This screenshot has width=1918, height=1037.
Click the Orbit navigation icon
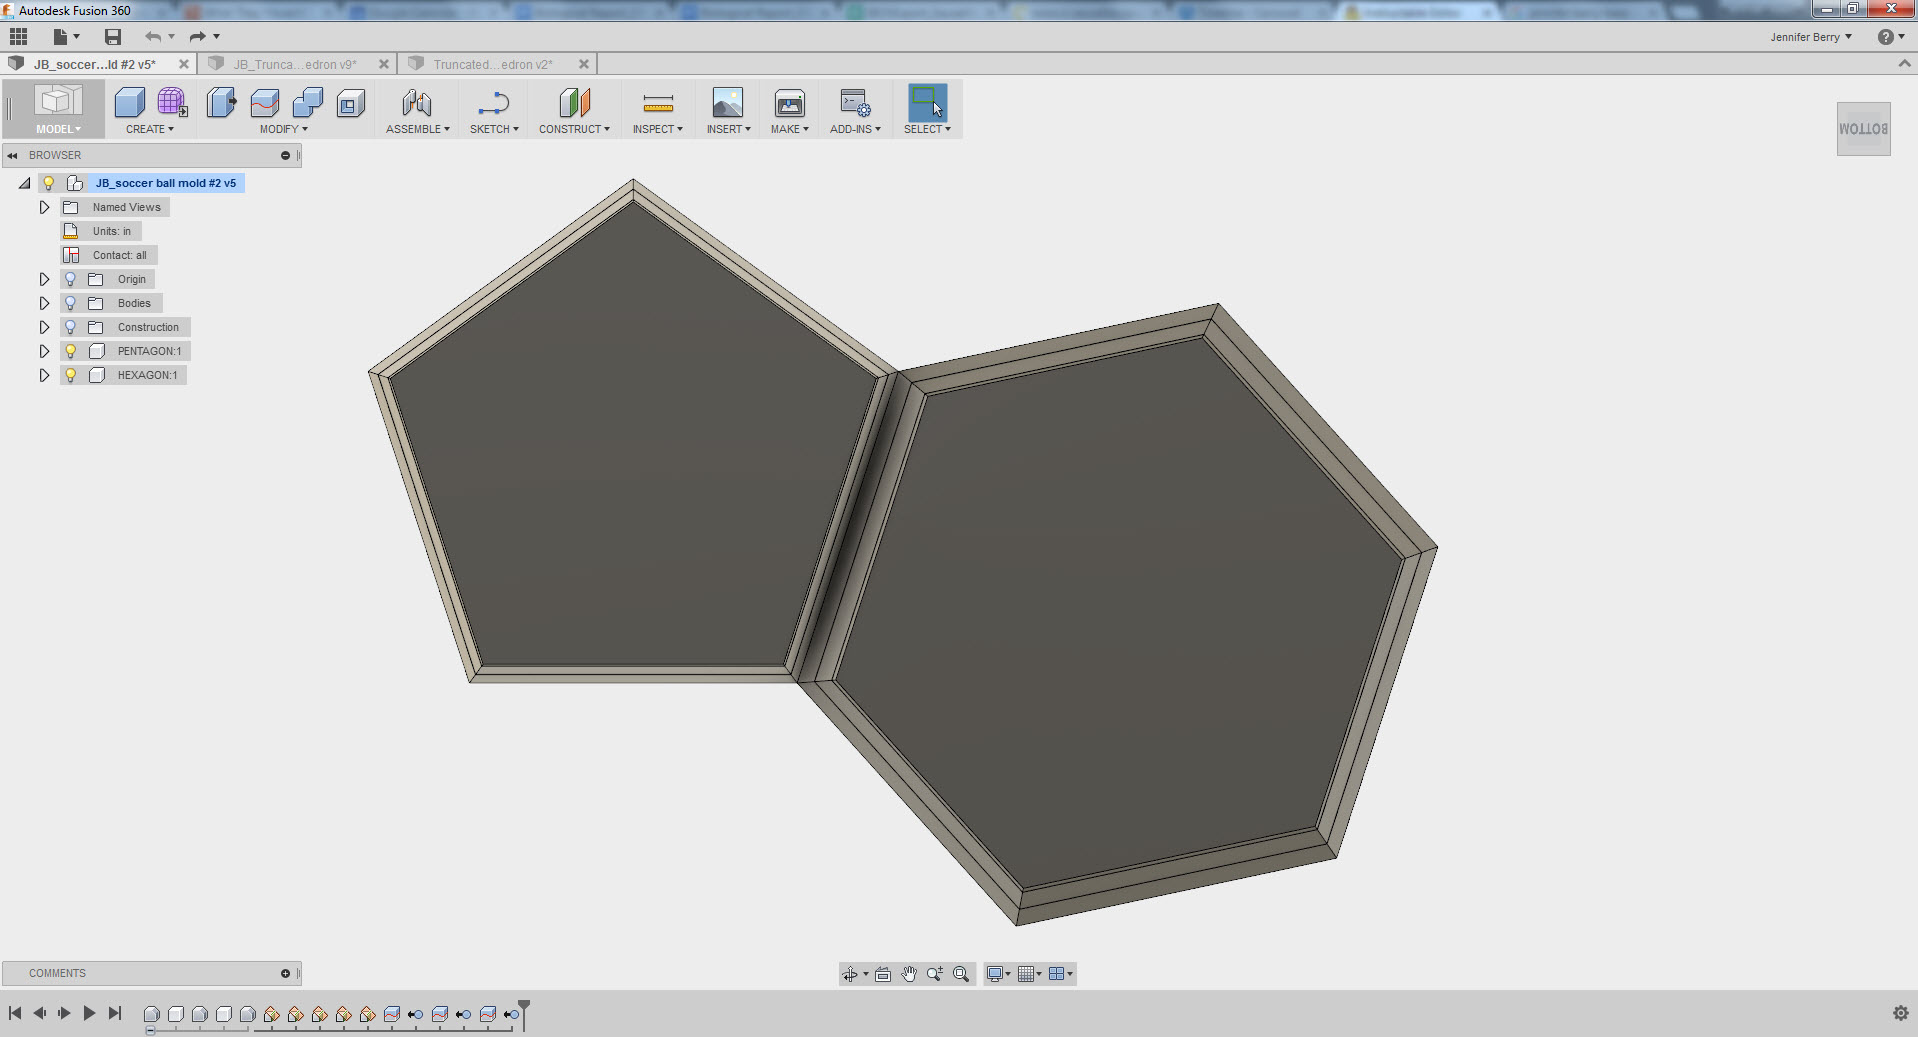[x=851, y=973]
